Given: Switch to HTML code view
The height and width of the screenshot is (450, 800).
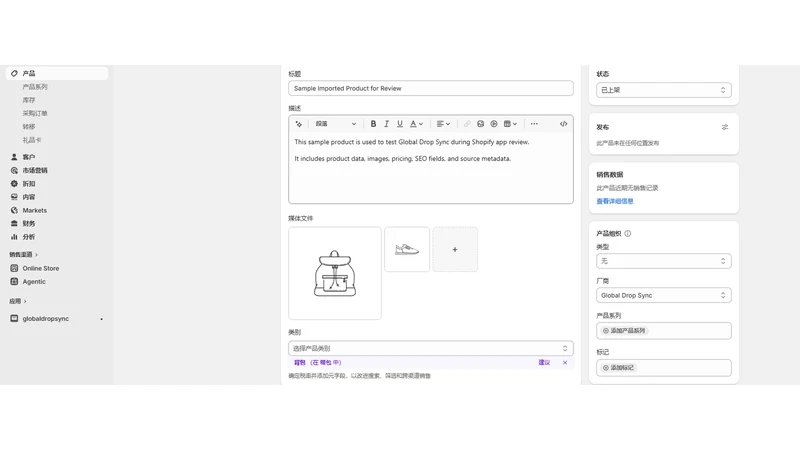Looking at the screenshot, I should pyautogui.click(x=563, y=124).
